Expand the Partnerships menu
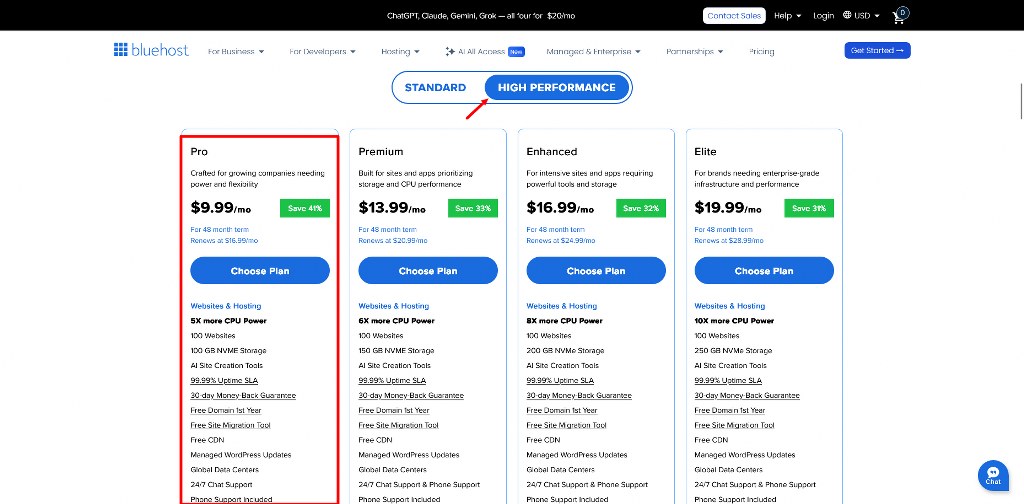This screenshot has width=1024, height=504. 694,51
